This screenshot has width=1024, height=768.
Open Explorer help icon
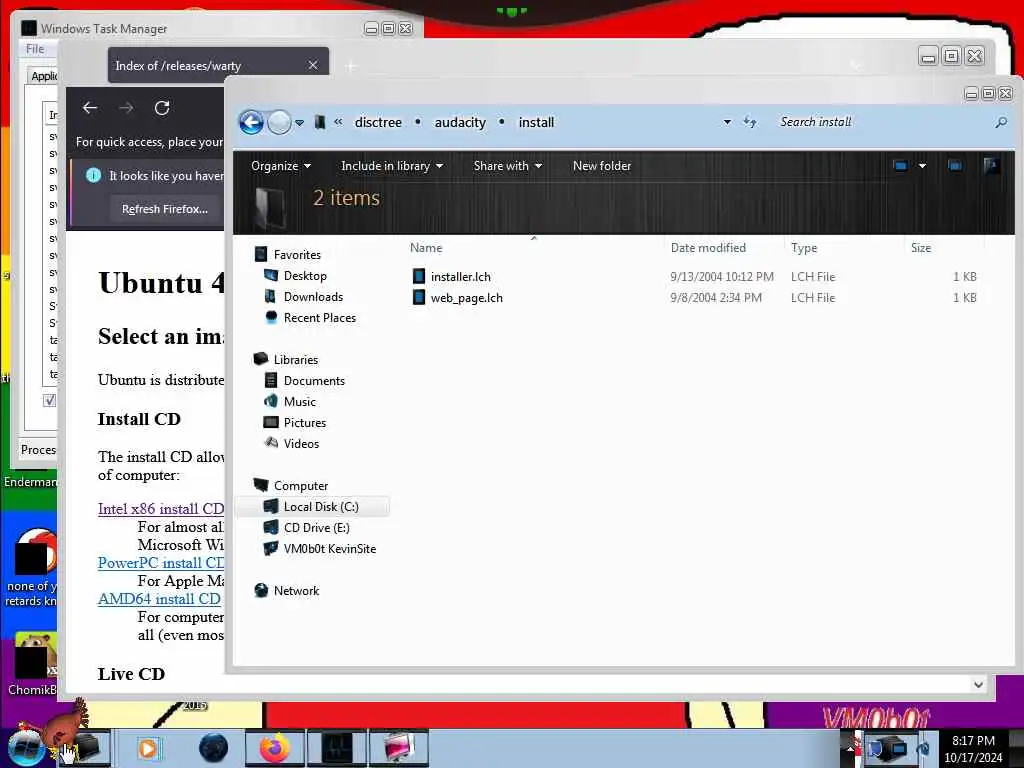[992, 166]
